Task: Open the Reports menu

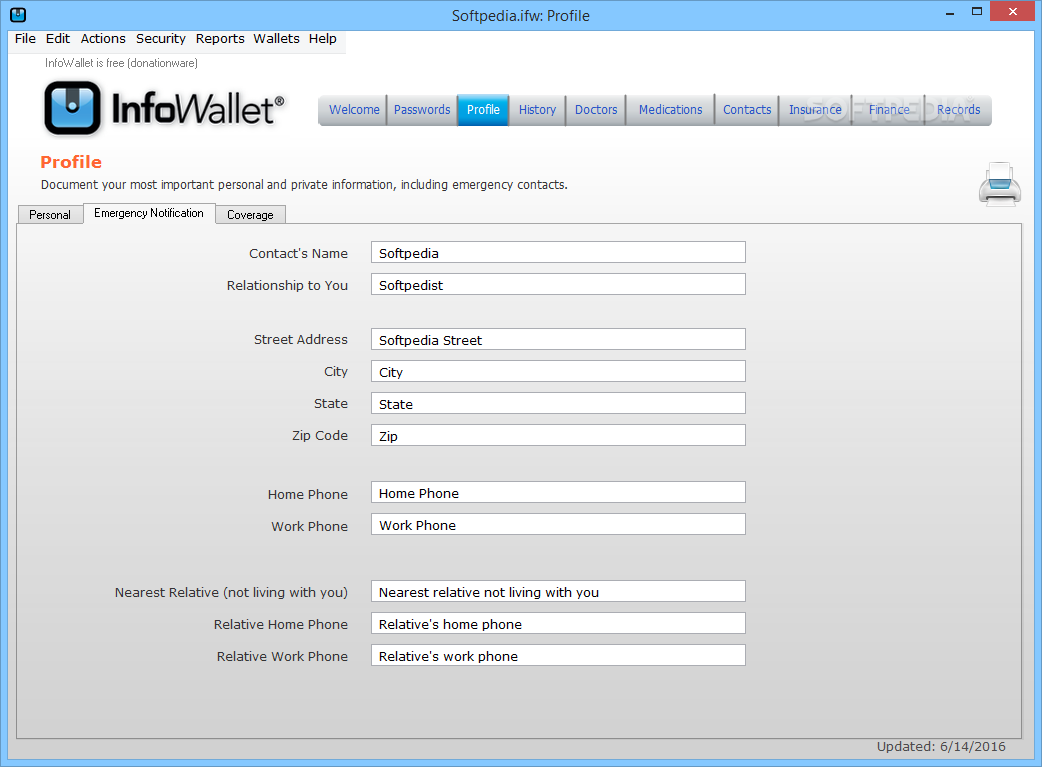Action: point(220,39)
